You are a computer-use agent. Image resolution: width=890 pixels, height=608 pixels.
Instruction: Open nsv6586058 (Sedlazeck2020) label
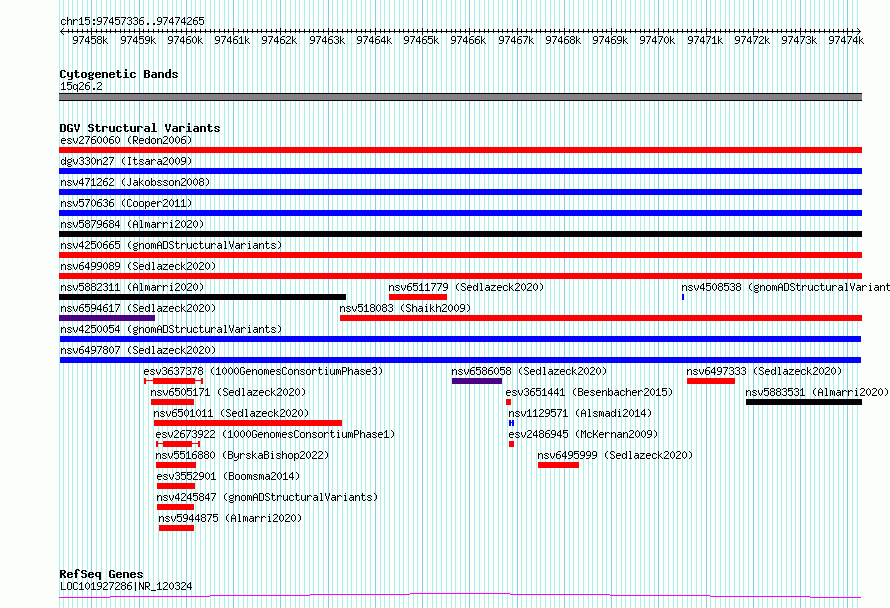(529, 371)
